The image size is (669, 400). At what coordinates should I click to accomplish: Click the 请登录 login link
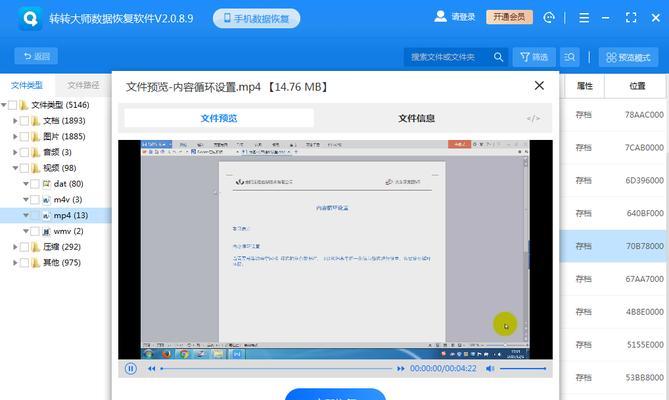463,17
